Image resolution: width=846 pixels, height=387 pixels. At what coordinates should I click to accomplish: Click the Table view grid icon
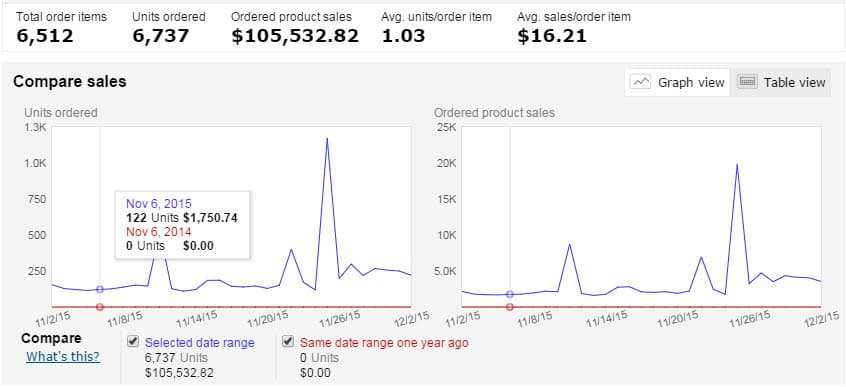pos(747,82)
